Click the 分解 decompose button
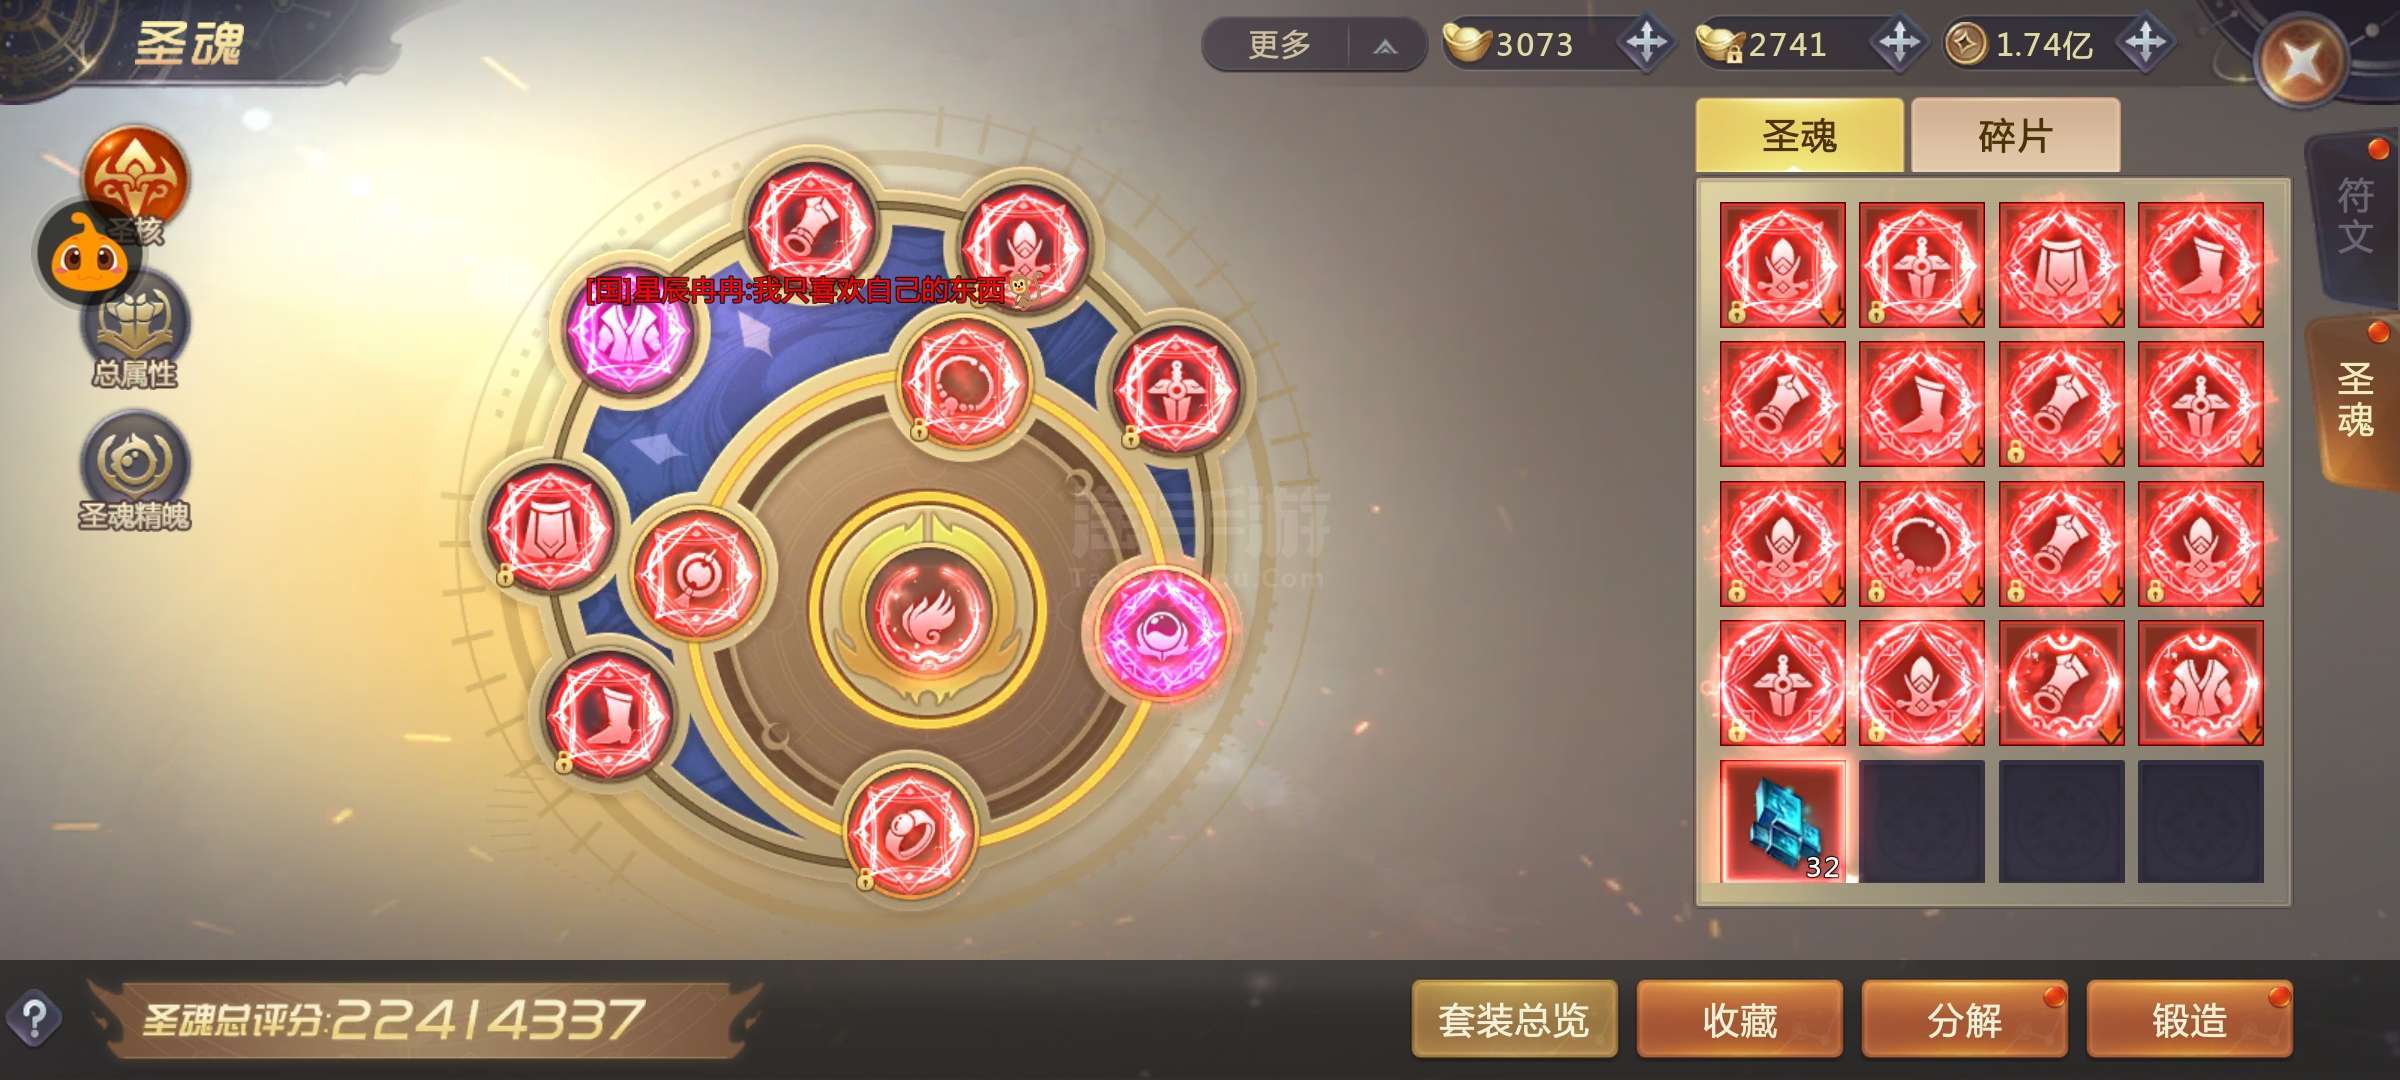 pyautogui.click(x=1964, y=1020)
